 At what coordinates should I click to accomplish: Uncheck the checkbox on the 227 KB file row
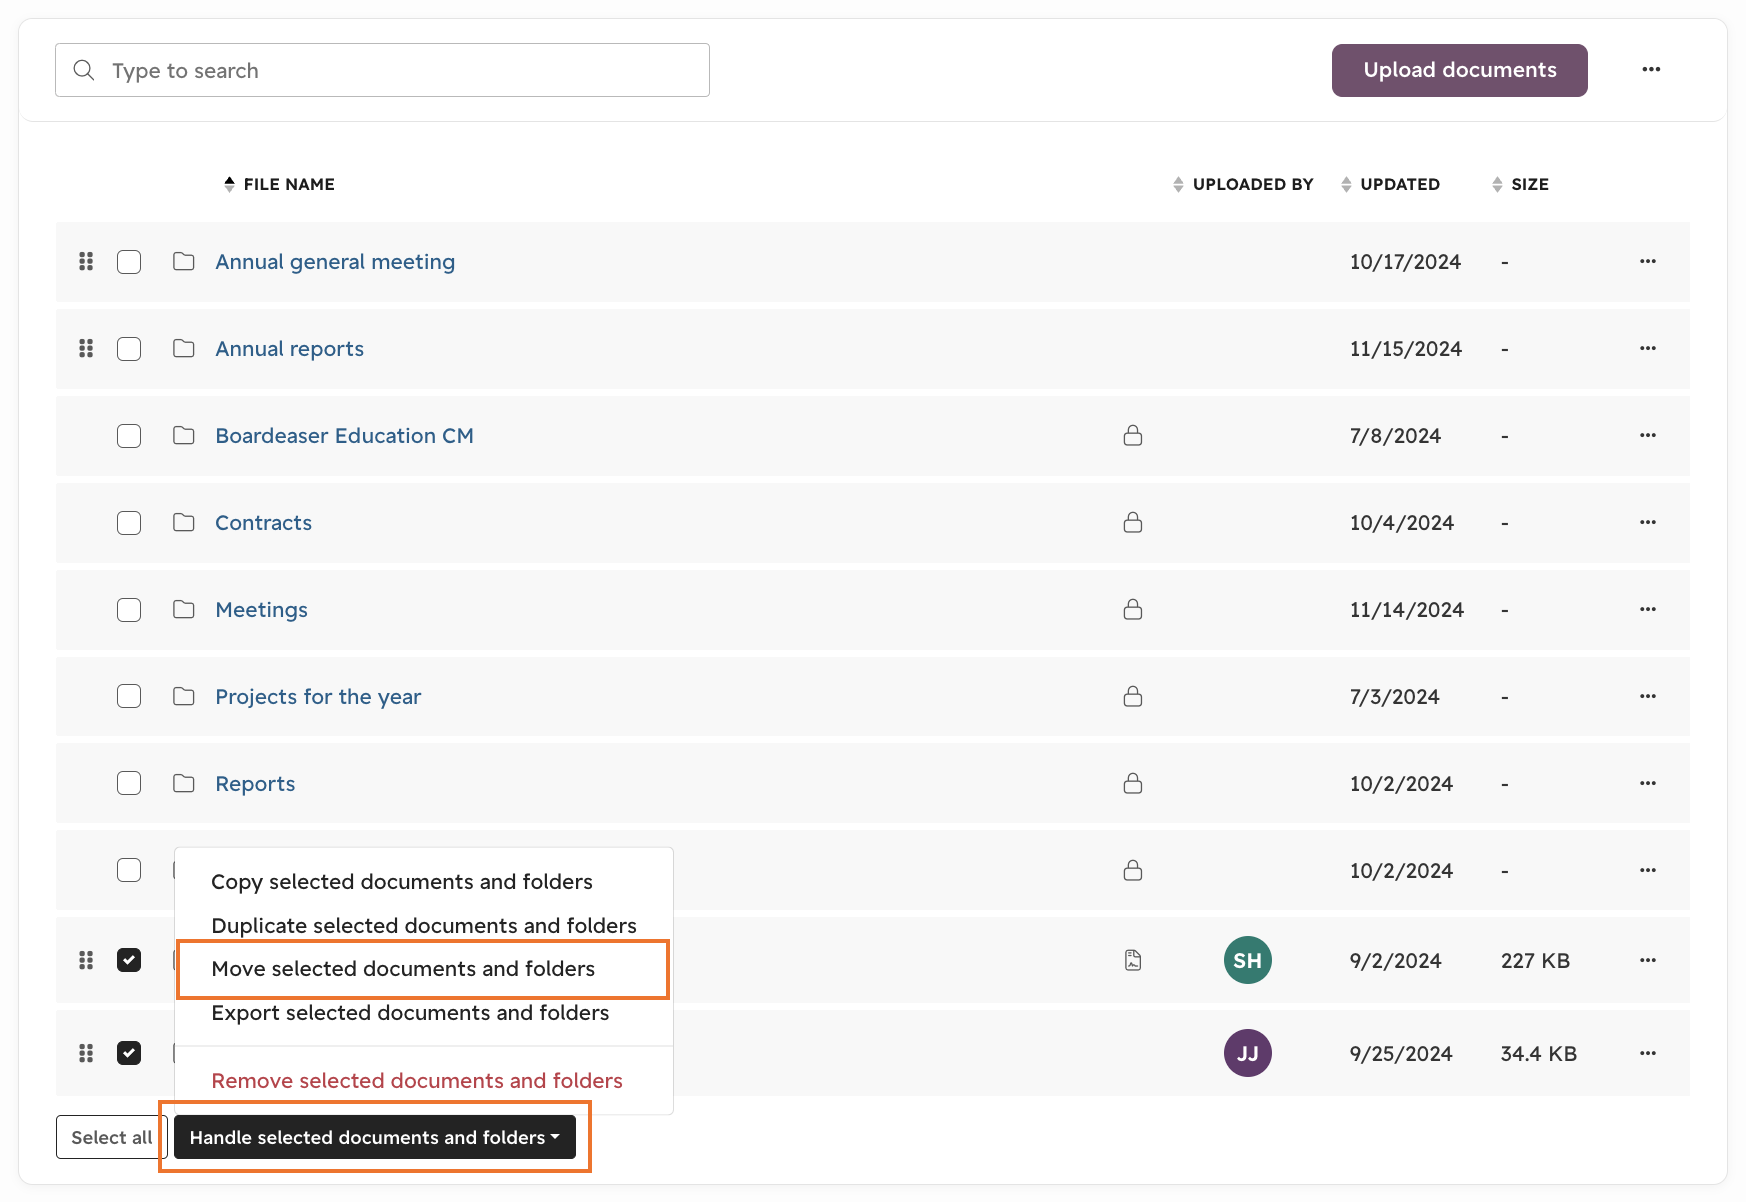point(129,961)
